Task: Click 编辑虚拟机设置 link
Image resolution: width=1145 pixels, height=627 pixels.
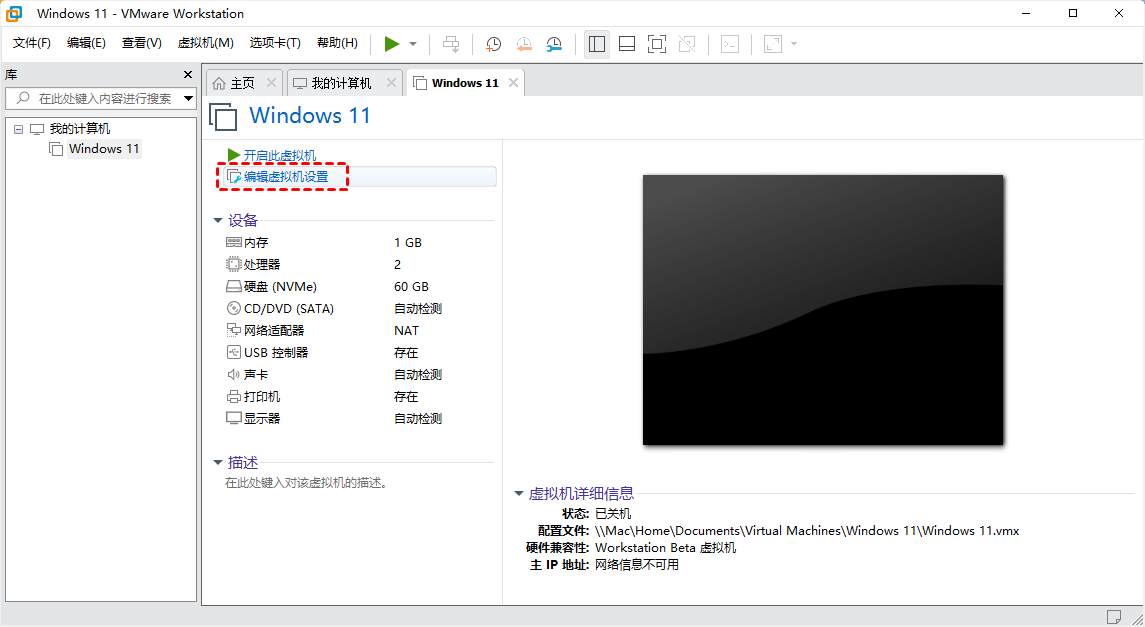Action: click(x=286, y=177)
